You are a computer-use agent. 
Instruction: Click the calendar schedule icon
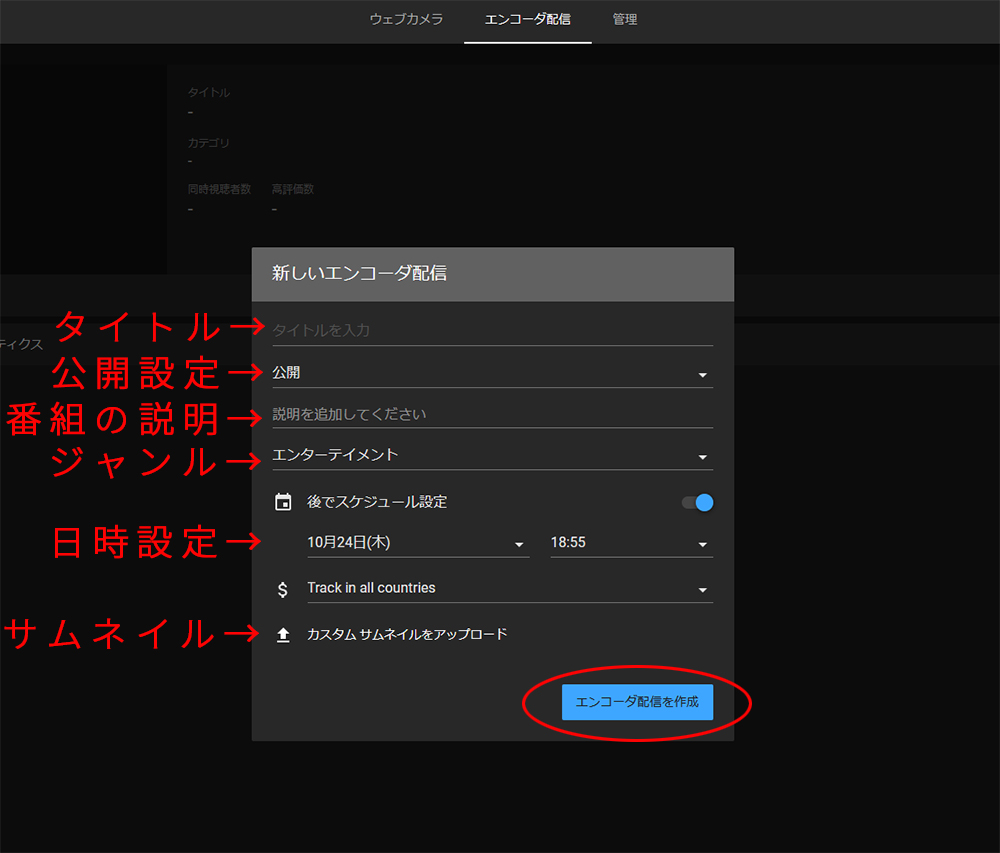(283, 502)
